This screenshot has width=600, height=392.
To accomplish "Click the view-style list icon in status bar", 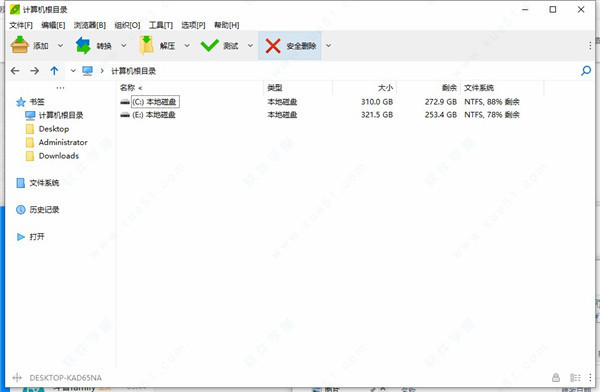I will [575, 378].
